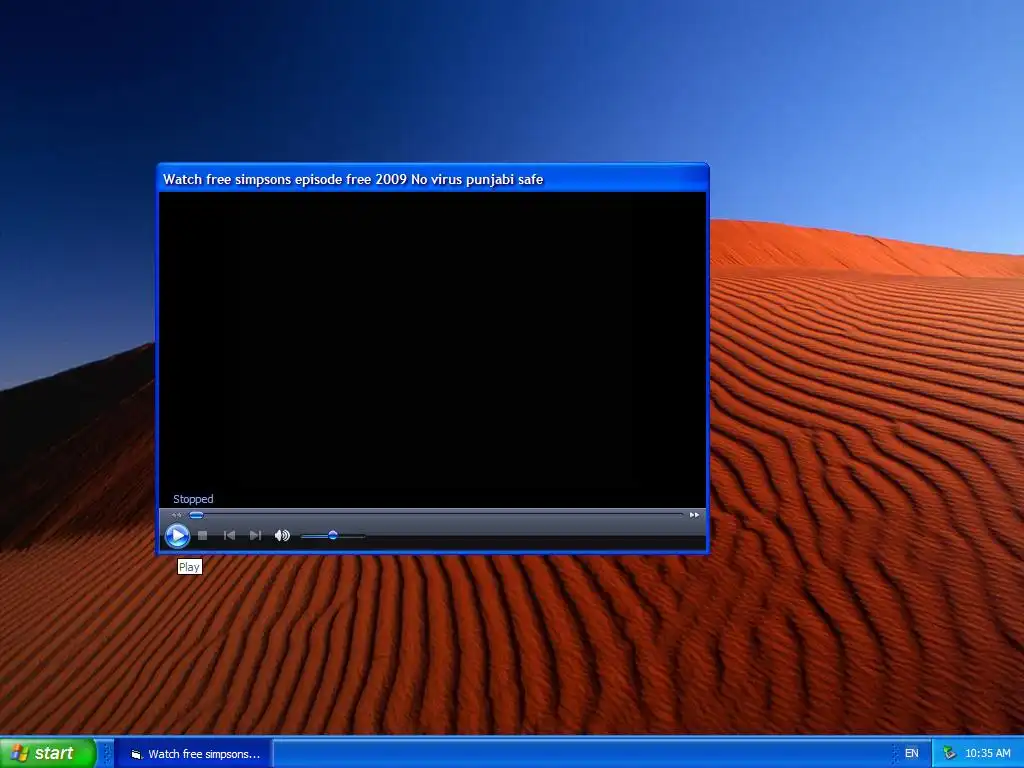The width and height of the screenshot is (1024, 768).
Task: Click the black video display area
Action: pyautogui.click(x=432, y=349)
